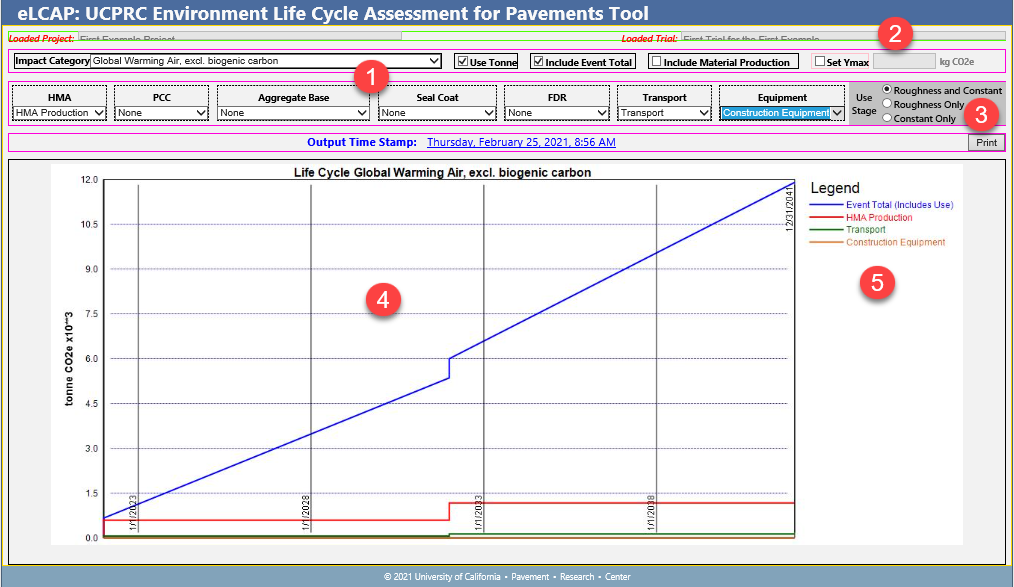Click the Ymax value input field
This screenshot has height=587, width=1014.
pyautogui.click(x=904, y=62)
